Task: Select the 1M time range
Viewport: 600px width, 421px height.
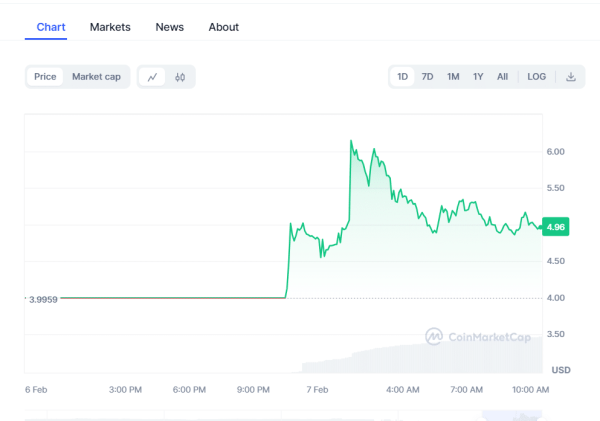Action: tap(453, 77)
